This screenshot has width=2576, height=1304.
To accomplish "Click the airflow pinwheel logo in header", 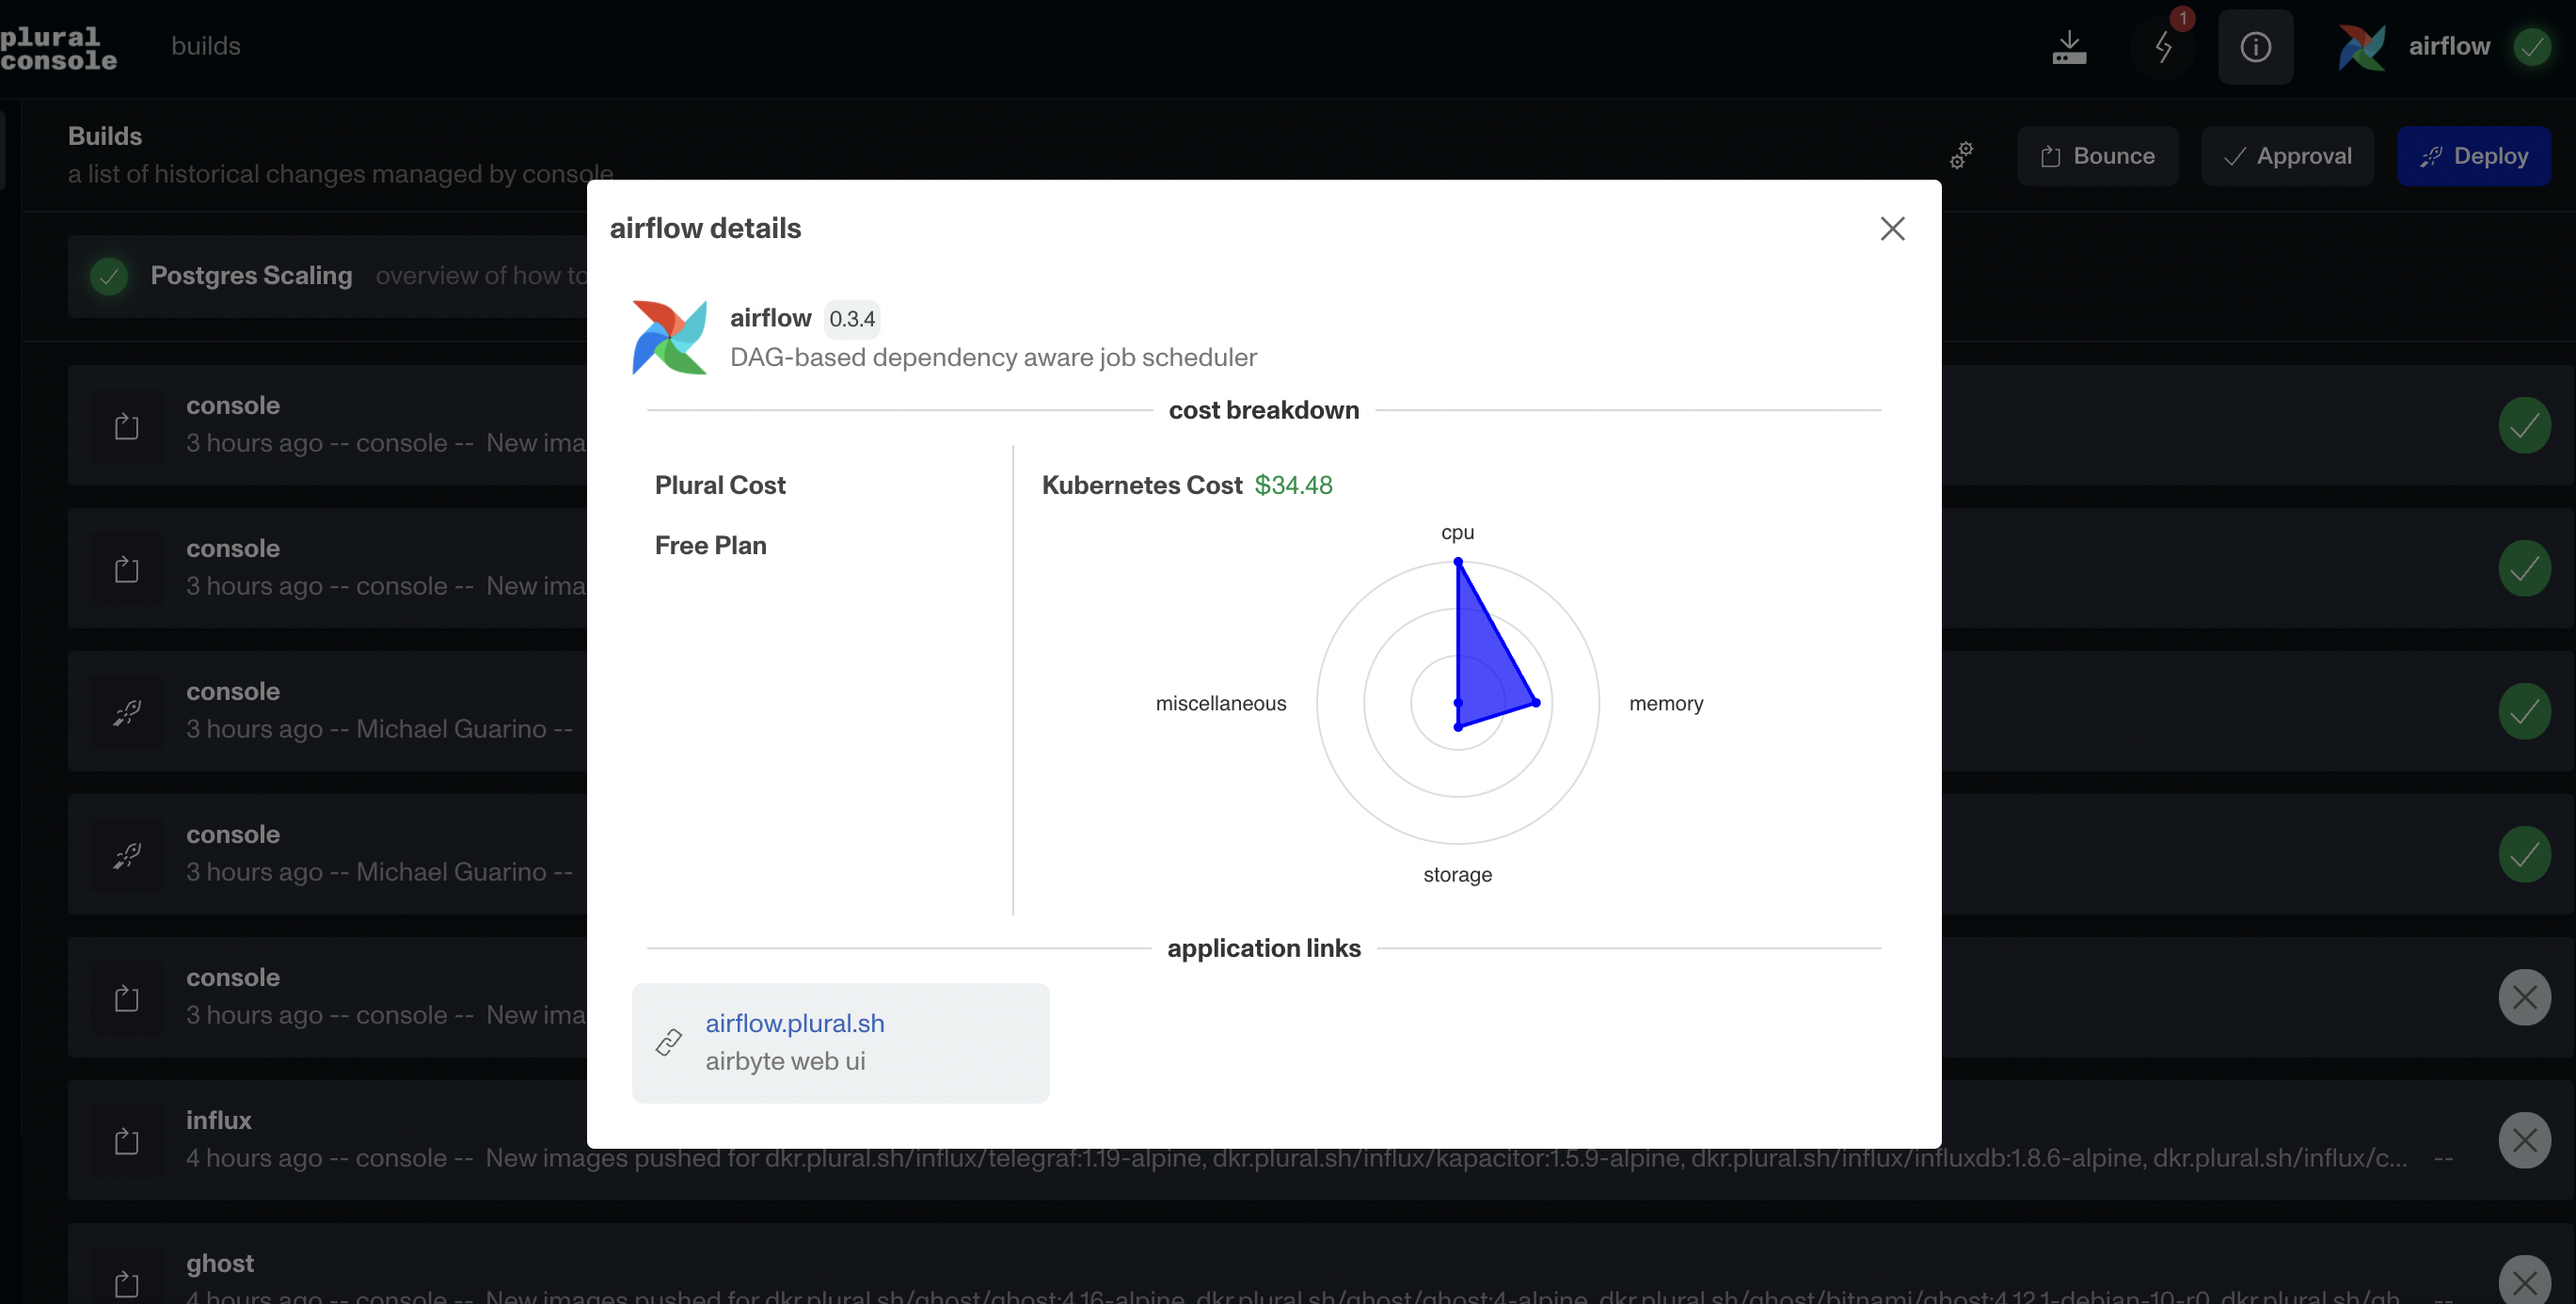I will pyautogui.click(x=2362, y=47).
